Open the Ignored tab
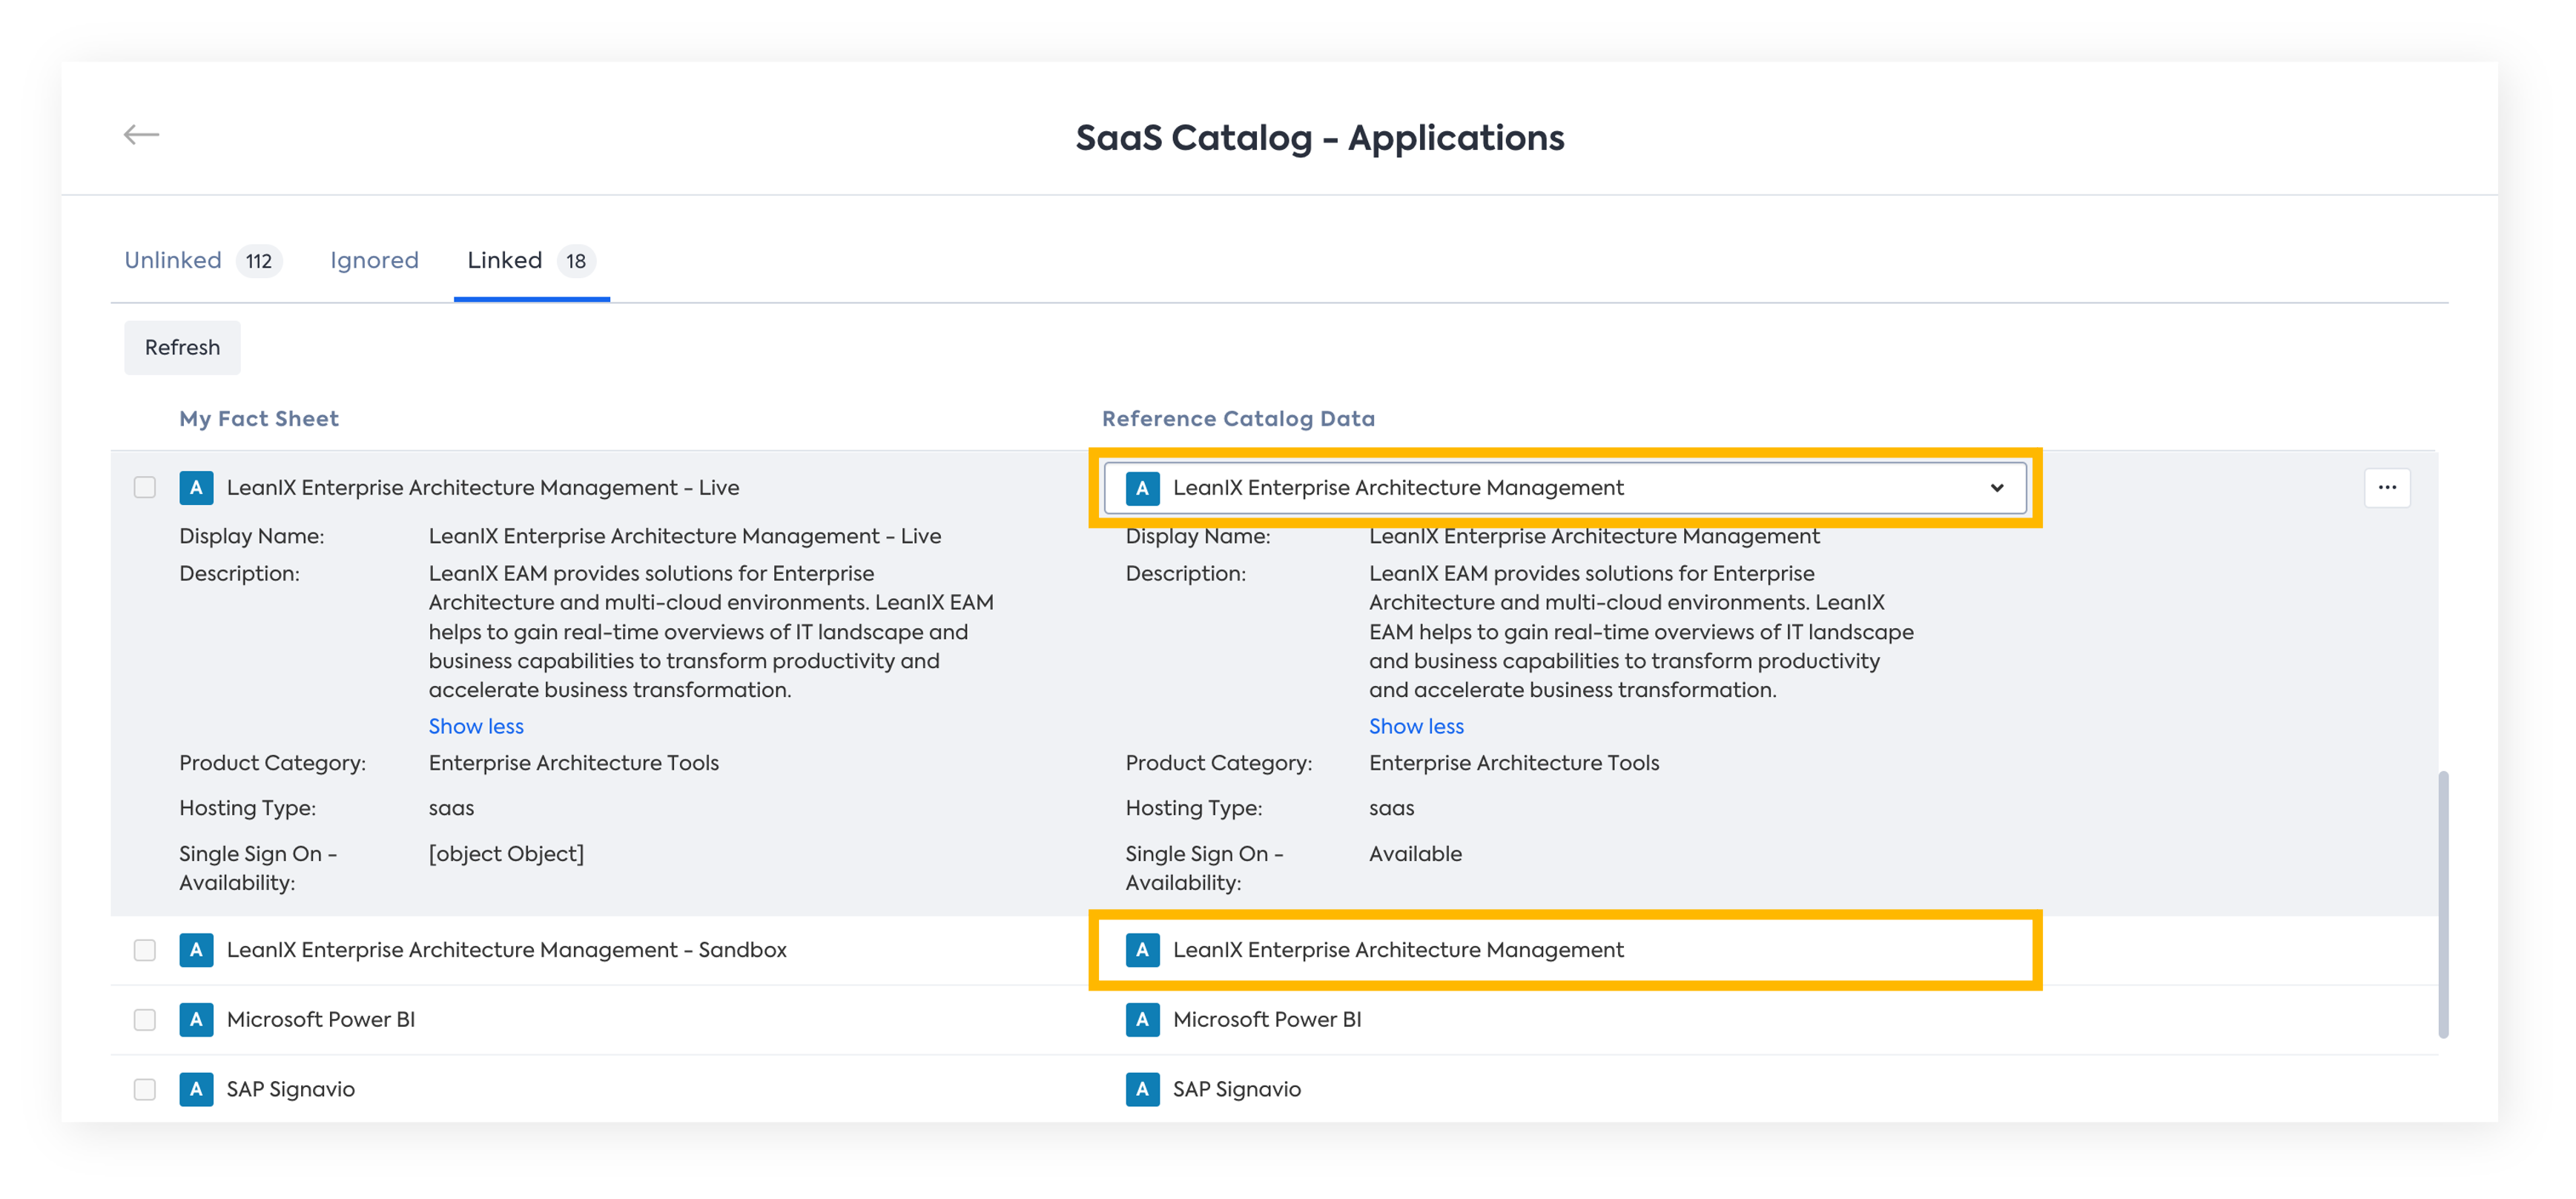The height and width of the screenshot is (1199, 2576). (374, 261)
